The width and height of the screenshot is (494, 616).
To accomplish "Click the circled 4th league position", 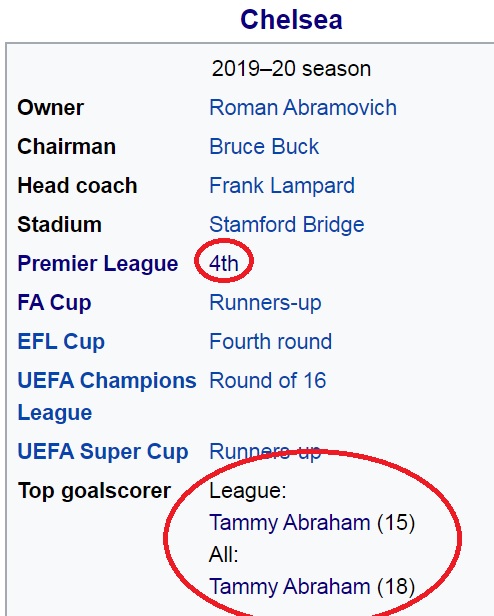I will [224, 263].
